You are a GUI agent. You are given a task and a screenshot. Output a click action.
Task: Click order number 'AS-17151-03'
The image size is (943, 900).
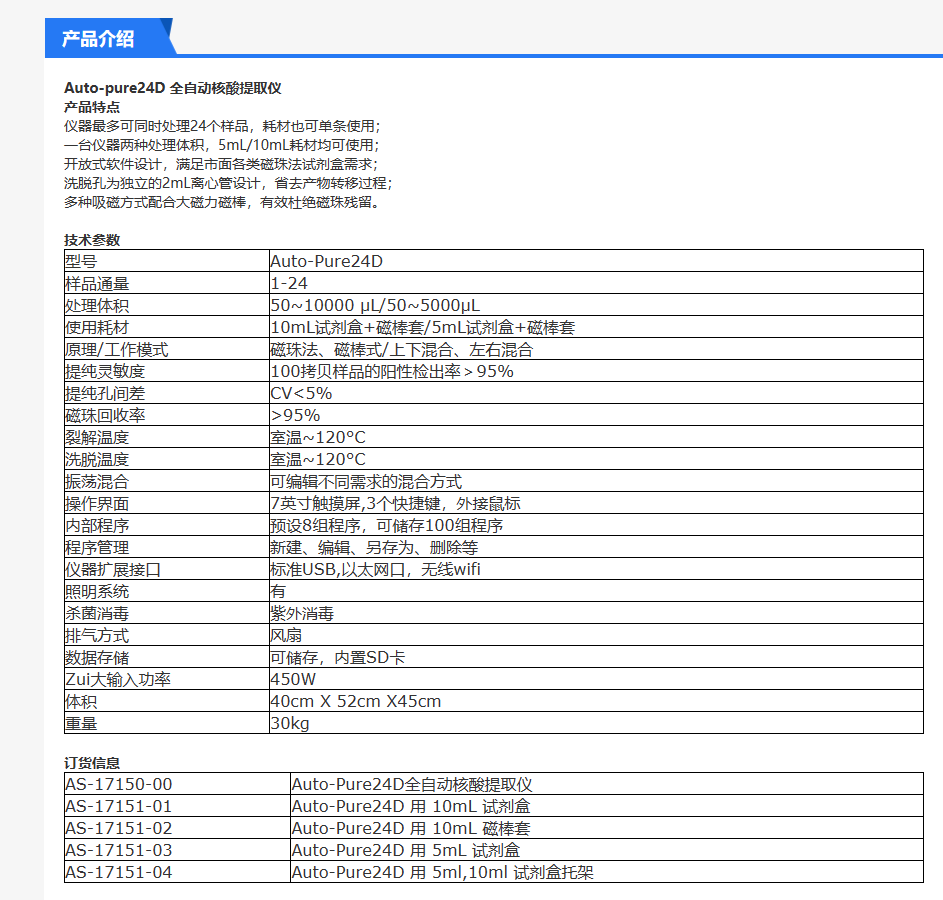118,850
